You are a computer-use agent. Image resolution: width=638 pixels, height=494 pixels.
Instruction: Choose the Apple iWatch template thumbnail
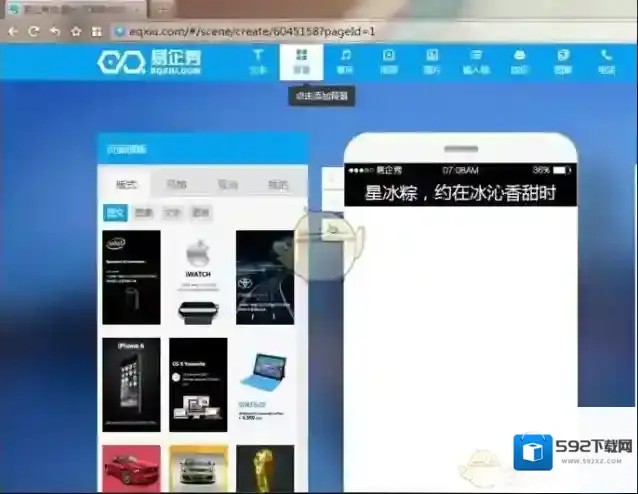pyautogui.click(x=197, y=277)
